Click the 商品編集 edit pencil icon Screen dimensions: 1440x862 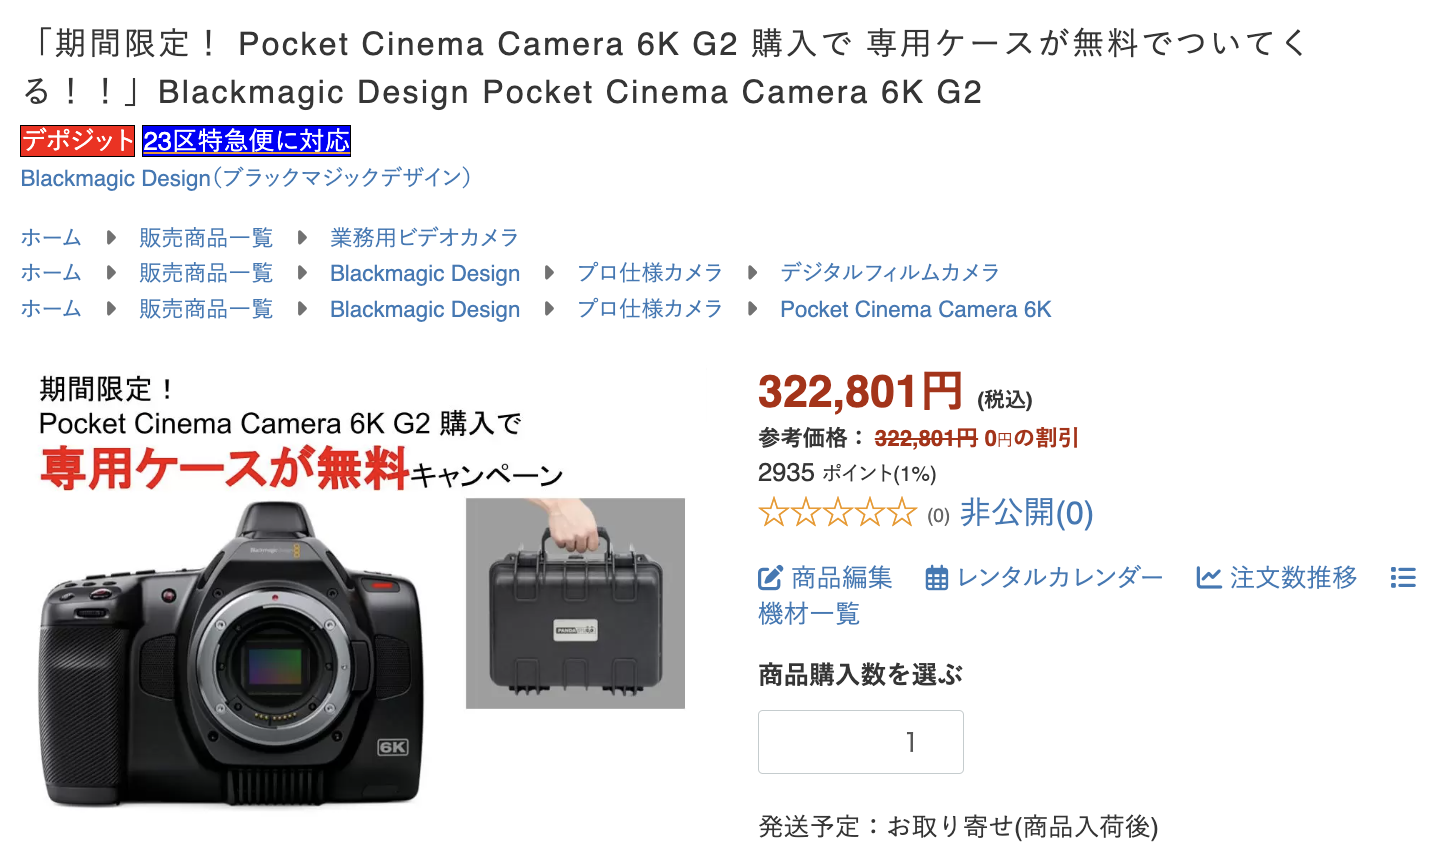pos(770,578)
